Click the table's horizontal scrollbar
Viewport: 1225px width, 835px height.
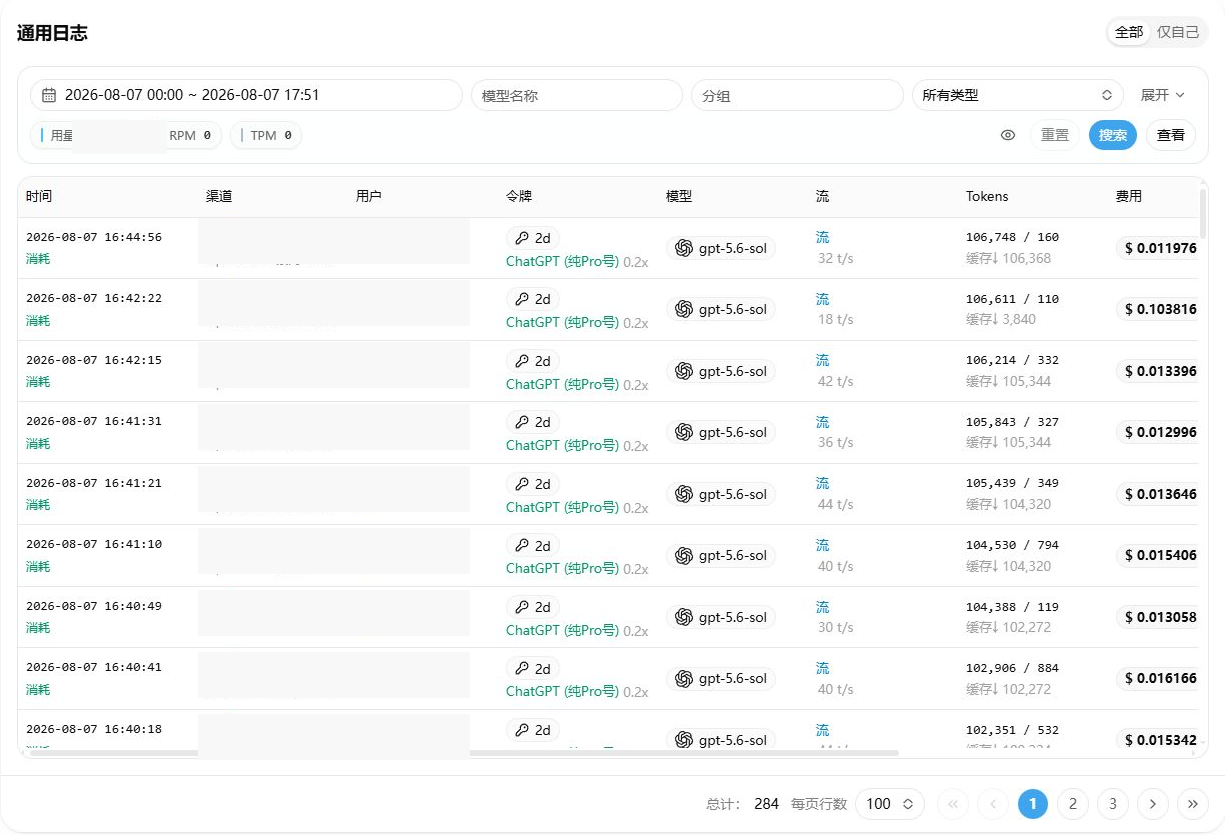(x=463, y=753)
